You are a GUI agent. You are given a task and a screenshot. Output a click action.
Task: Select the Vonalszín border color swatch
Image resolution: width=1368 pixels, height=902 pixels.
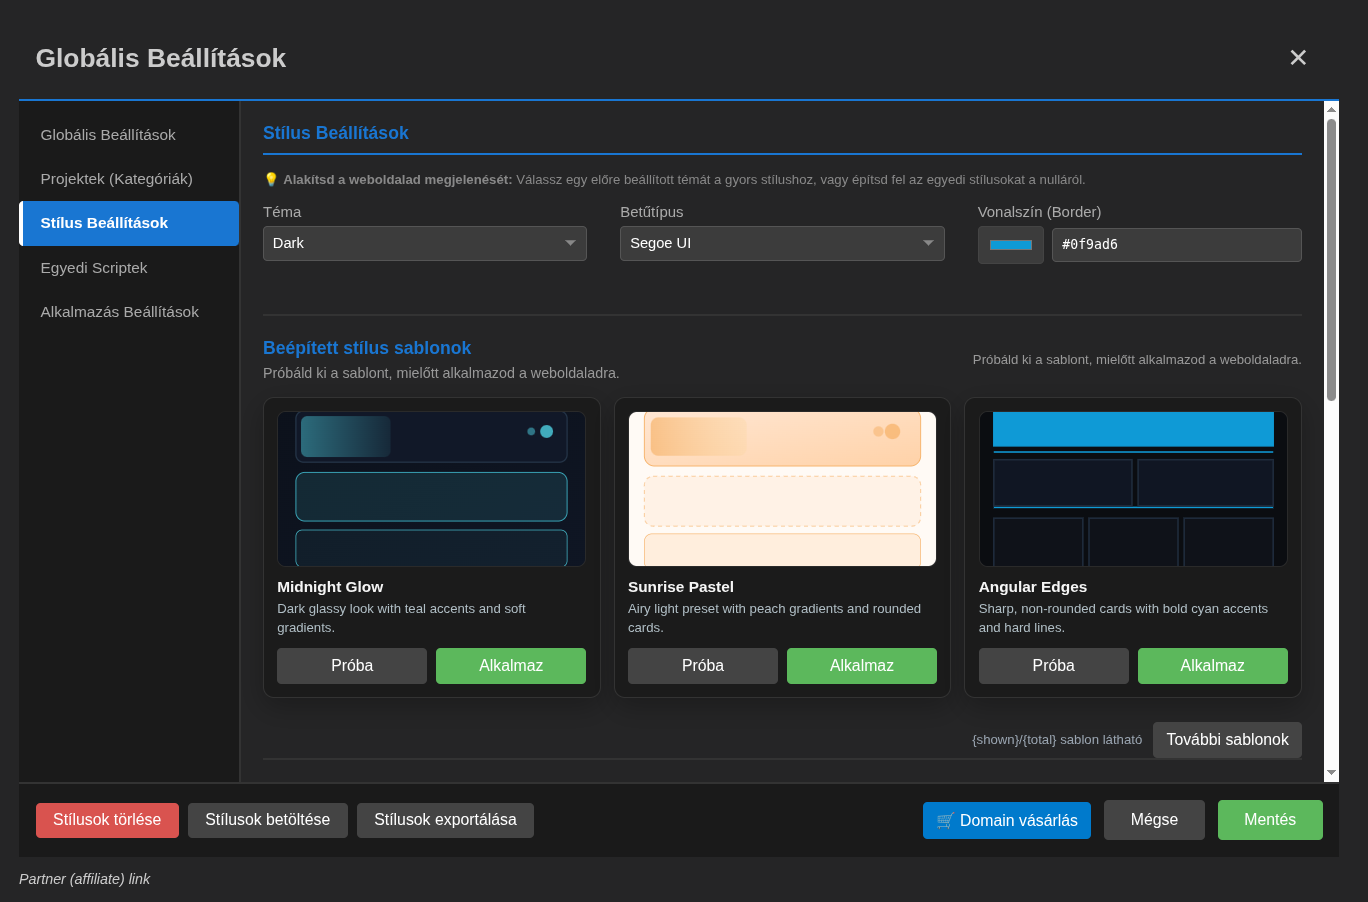point(1010,245)
